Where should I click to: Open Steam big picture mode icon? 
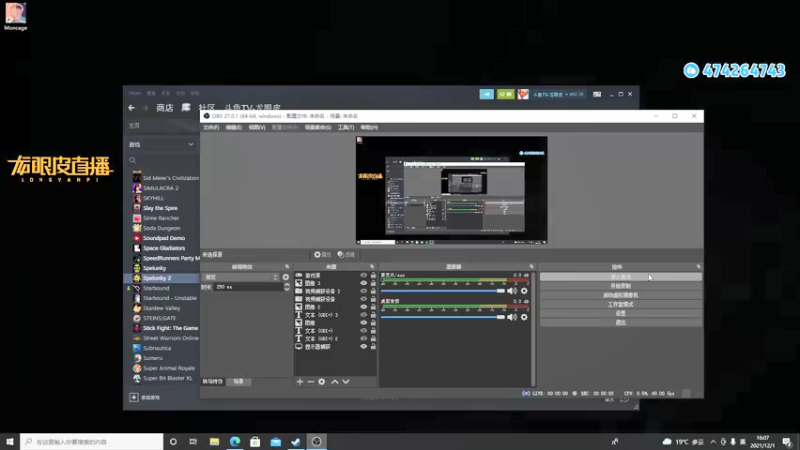597,94
